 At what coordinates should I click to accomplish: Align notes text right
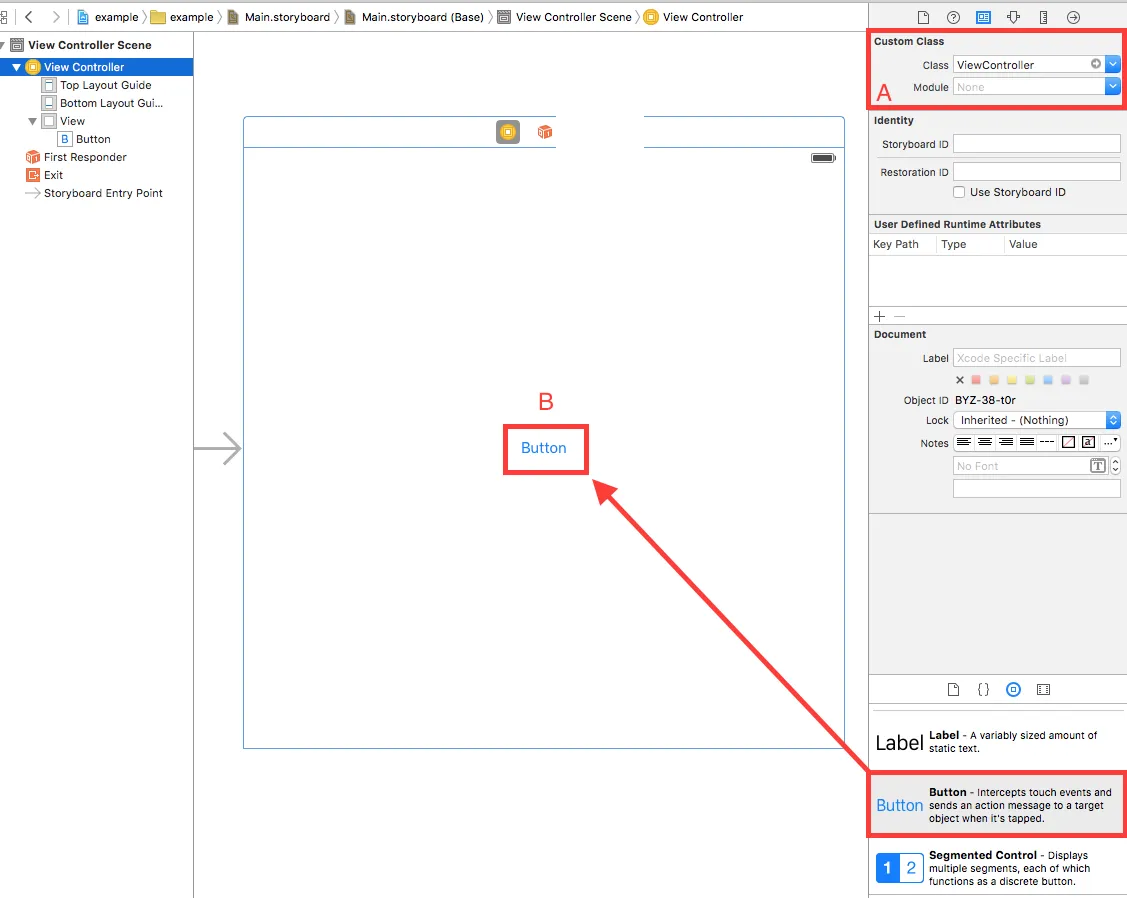click(x=1006, y=442)
